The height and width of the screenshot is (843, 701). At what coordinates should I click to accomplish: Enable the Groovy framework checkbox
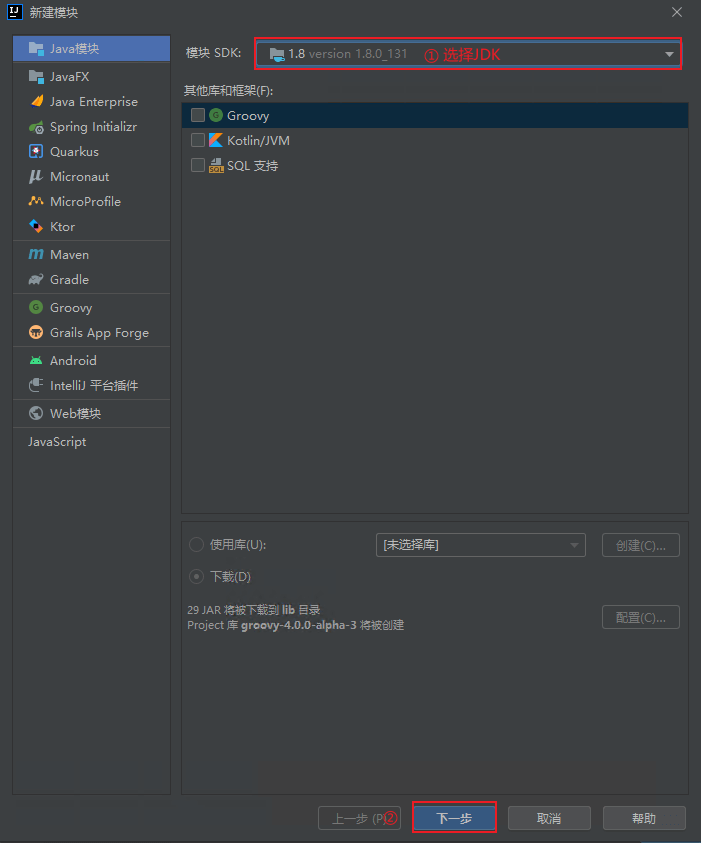point(198,115)
